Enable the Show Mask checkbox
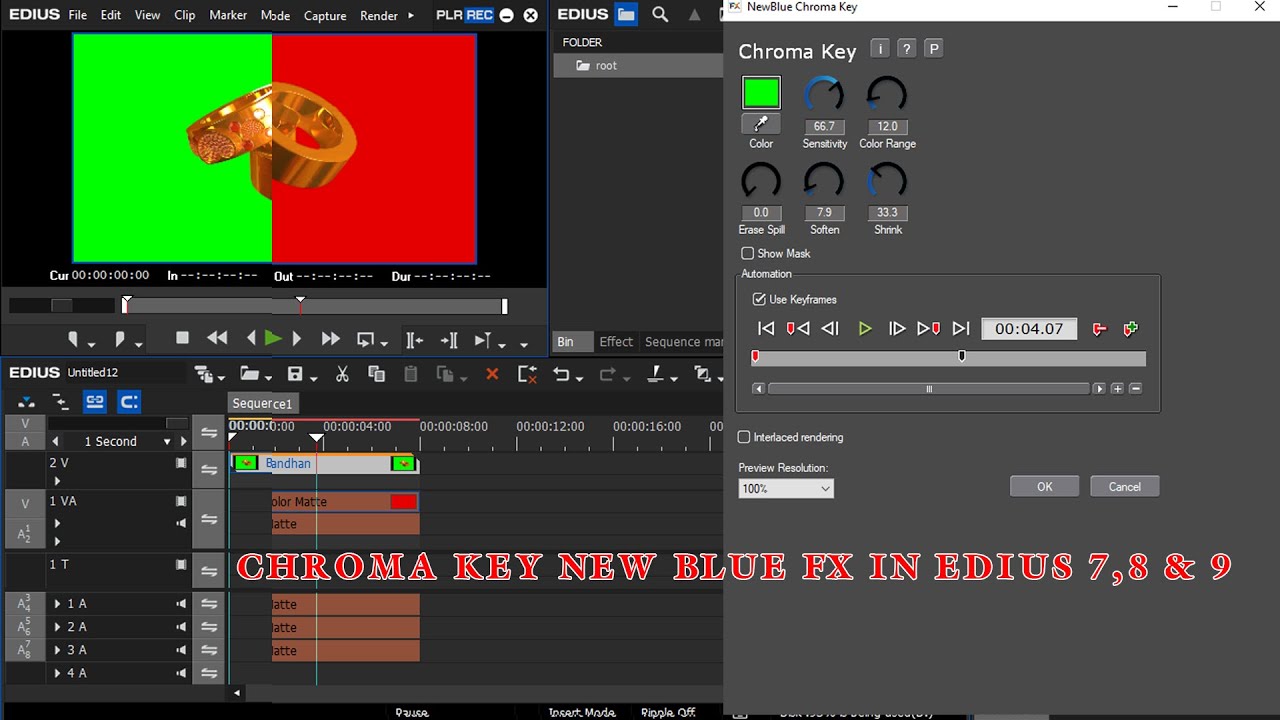The image size is (1280, 720). (747, 254)
